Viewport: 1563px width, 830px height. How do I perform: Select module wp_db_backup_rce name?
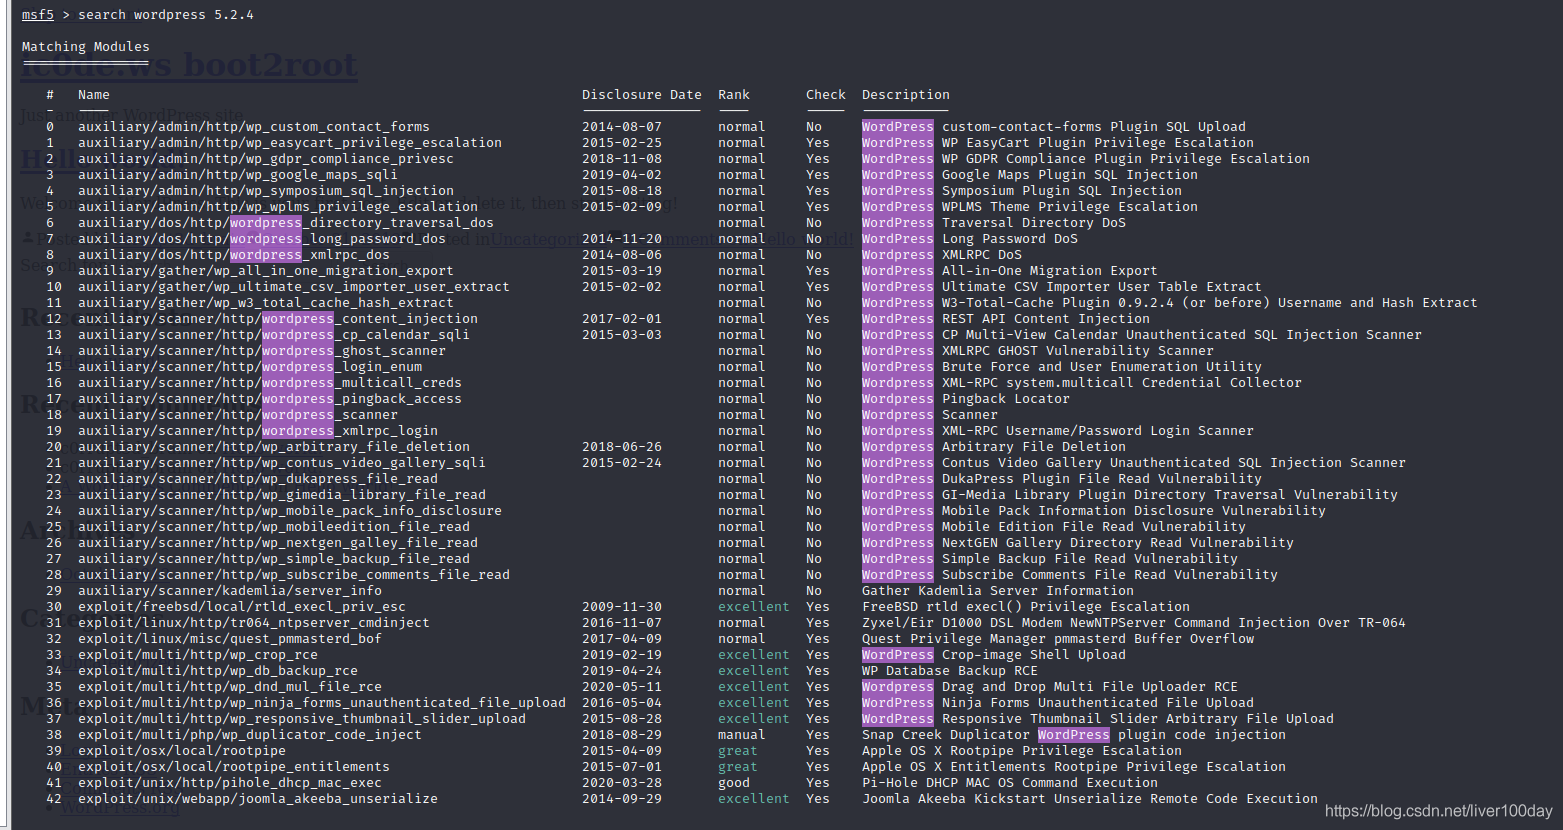click(218, 671)
